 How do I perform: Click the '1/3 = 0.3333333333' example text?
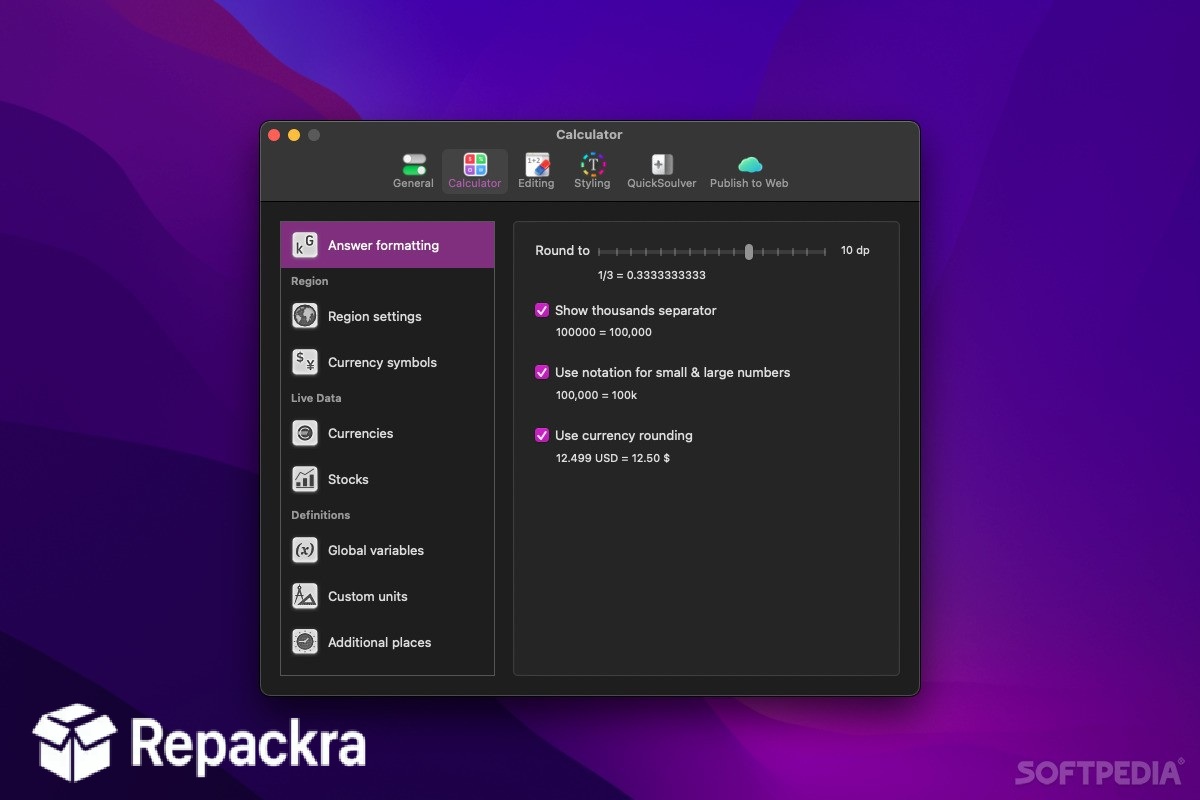(x=652, y=275)
